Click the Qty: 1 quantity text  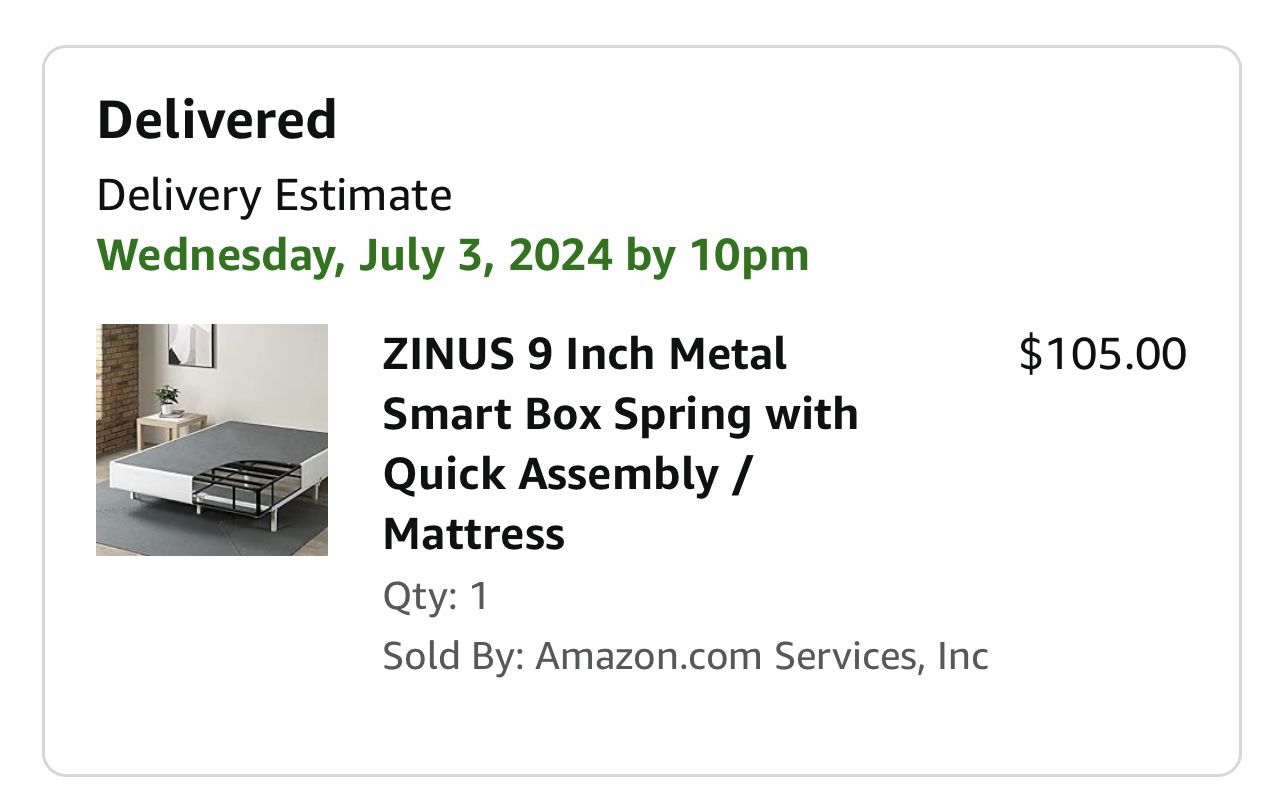[x=436, y=596]
